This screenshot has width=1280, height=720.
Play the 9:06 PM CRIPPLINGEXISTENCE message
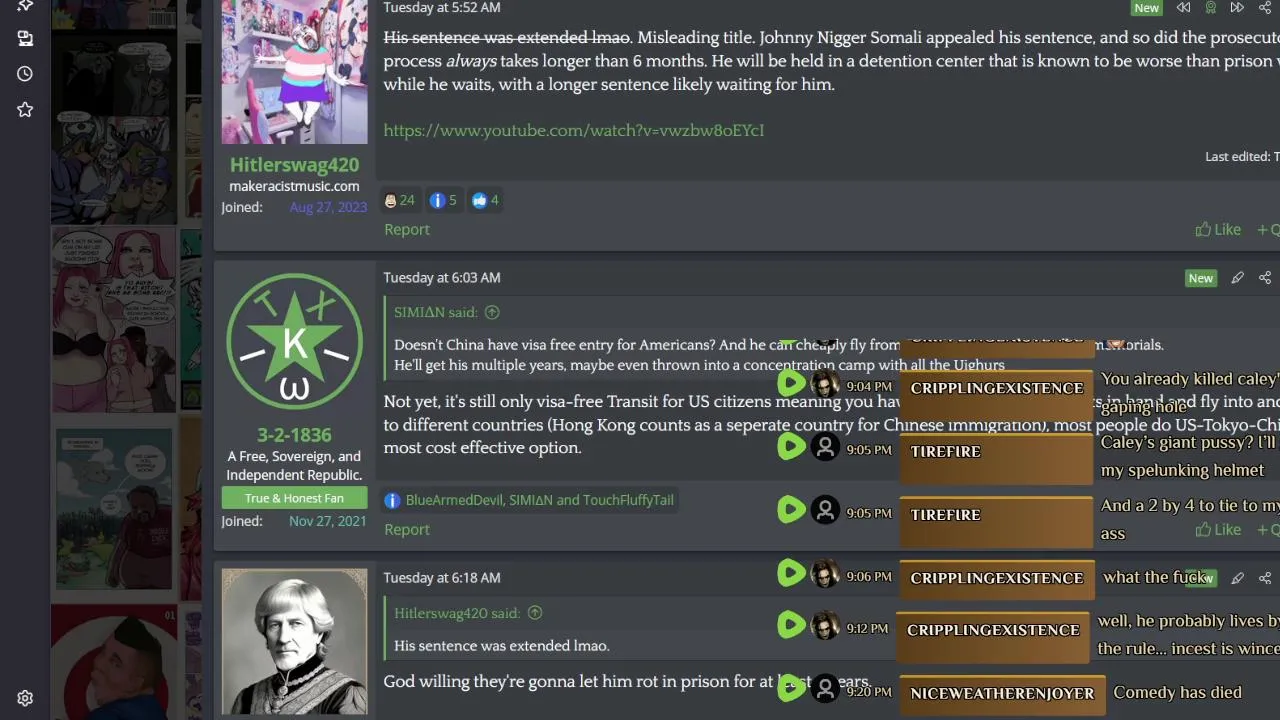790,573
